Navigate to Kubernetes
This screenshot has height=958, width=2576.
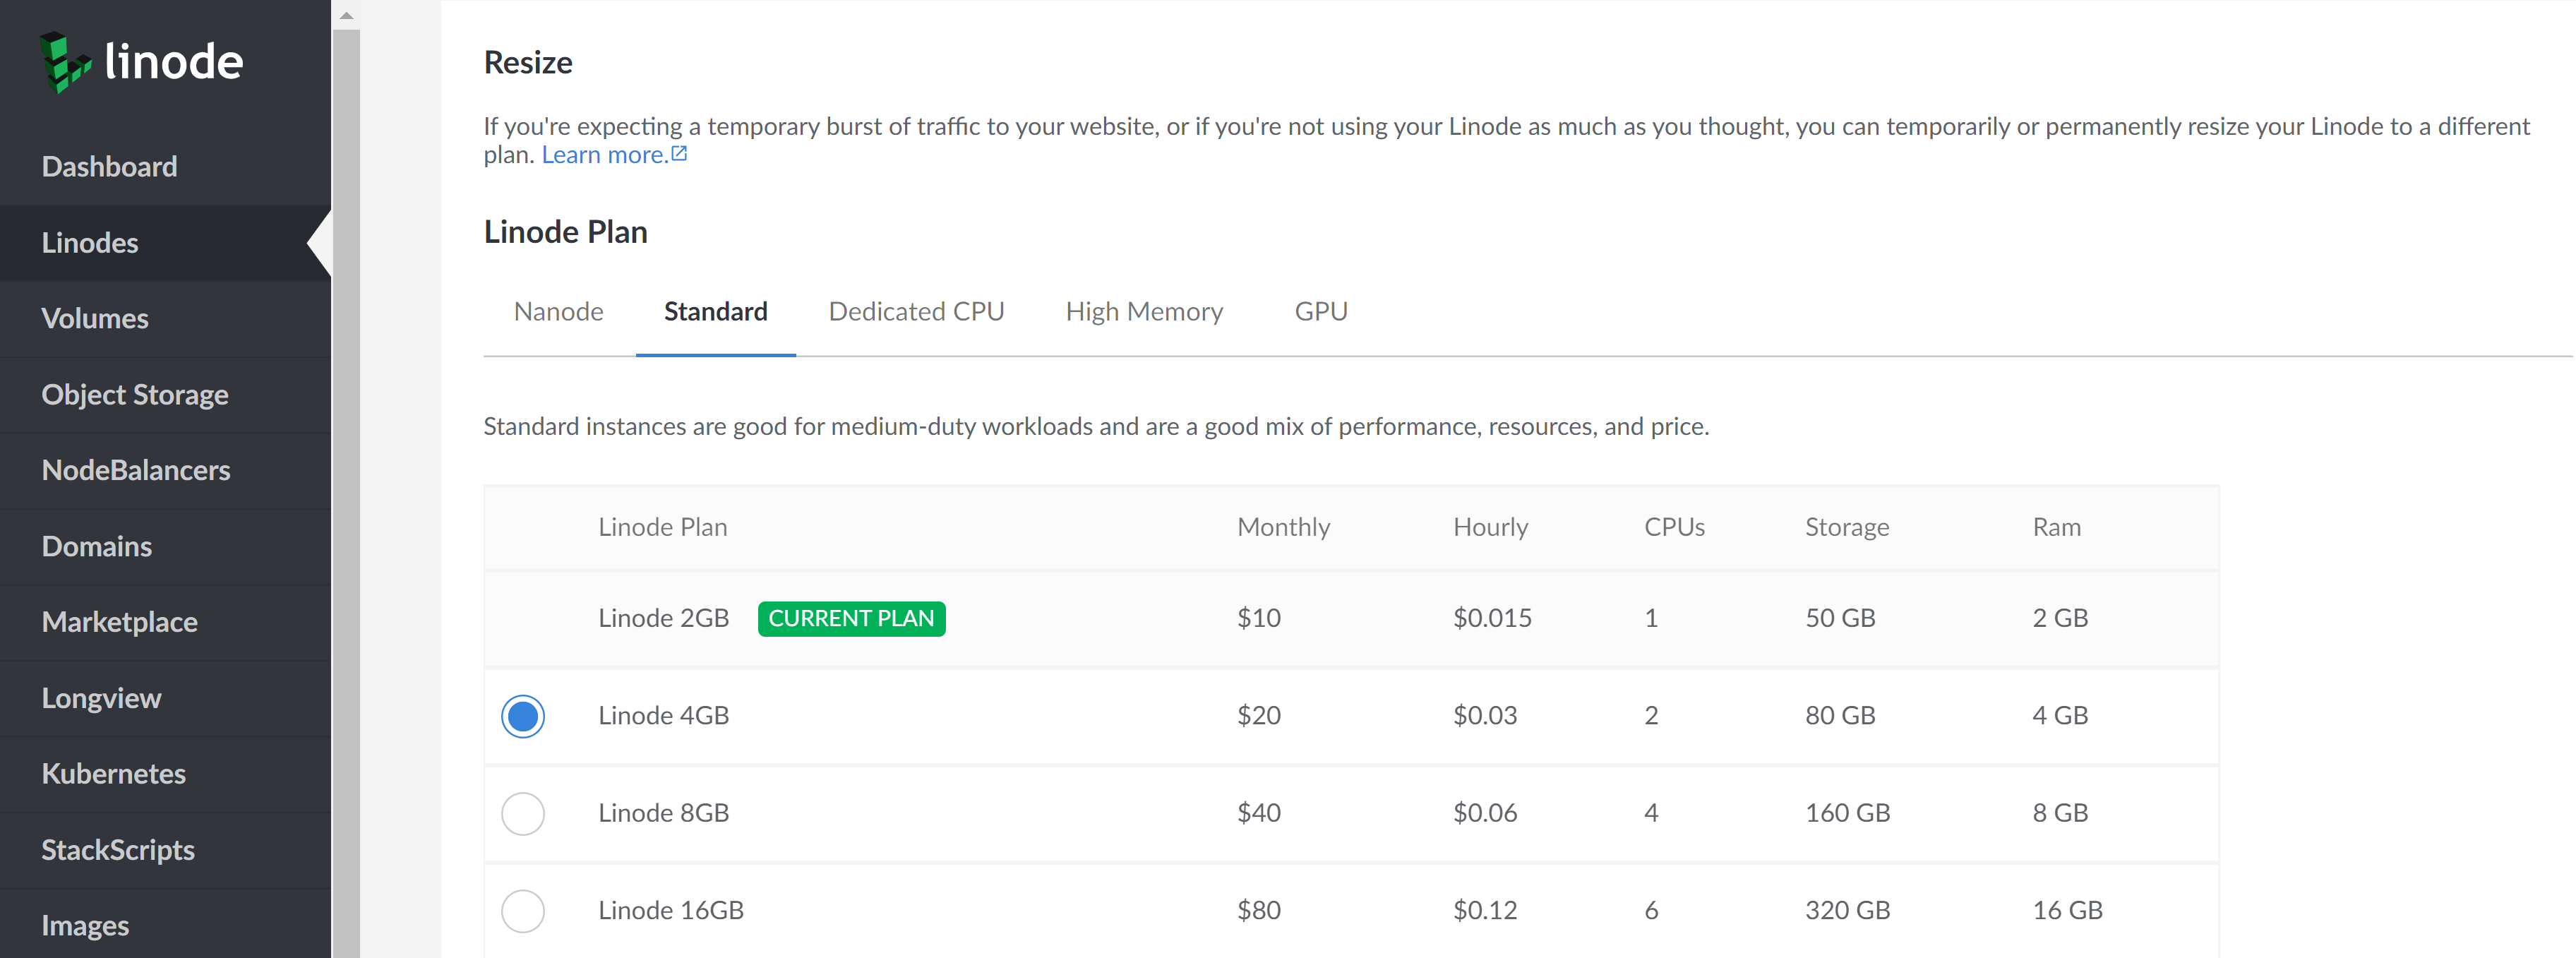pyautogui.click(x=114, y=774)
